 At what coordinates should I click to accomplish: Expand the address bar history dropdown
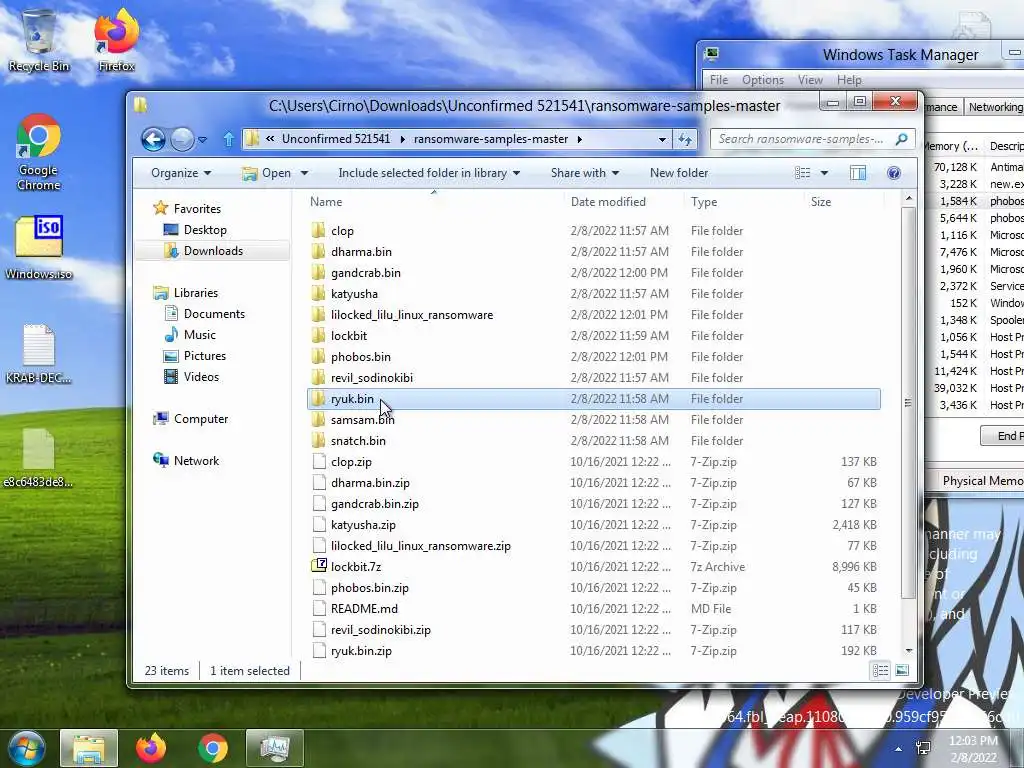pos(662,139)
